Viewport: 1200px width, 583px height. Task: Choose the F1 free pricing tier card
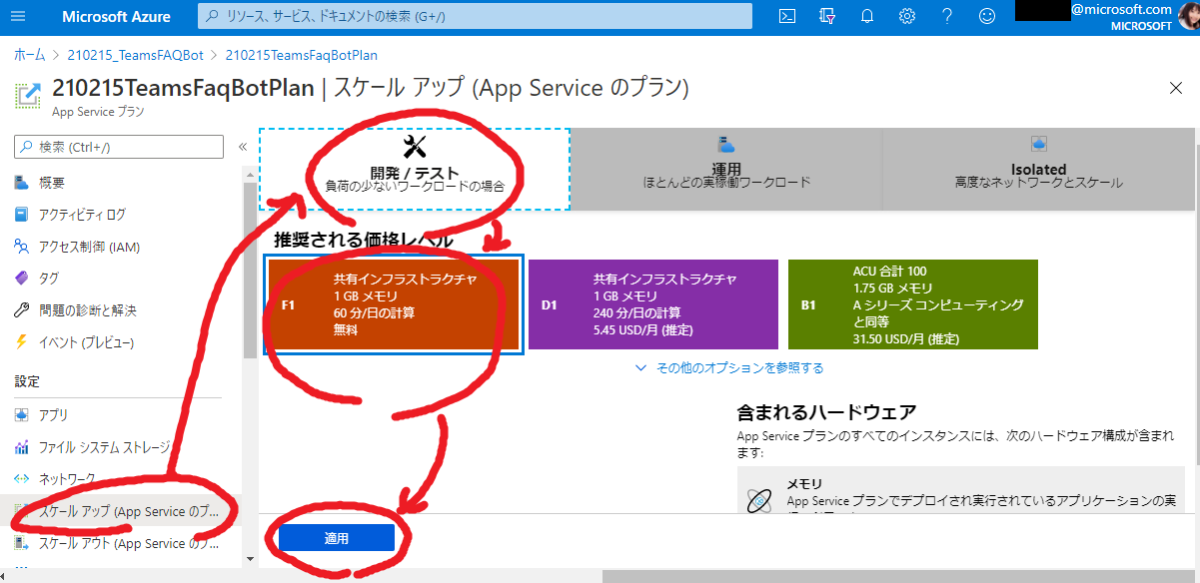tap(394, 304)
